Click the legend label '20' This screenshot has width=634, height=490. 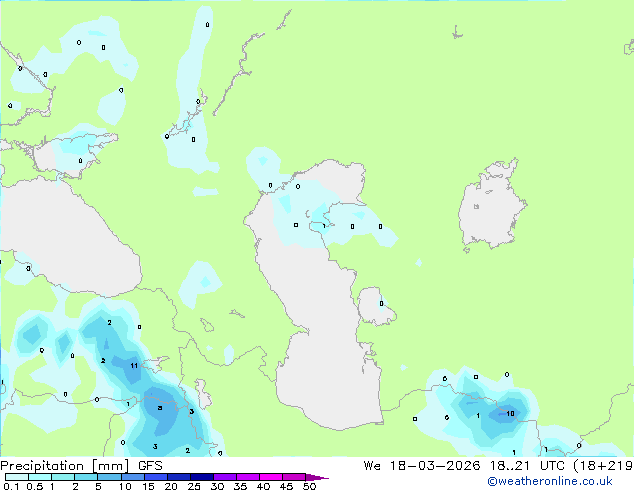[x=171, y=486]
